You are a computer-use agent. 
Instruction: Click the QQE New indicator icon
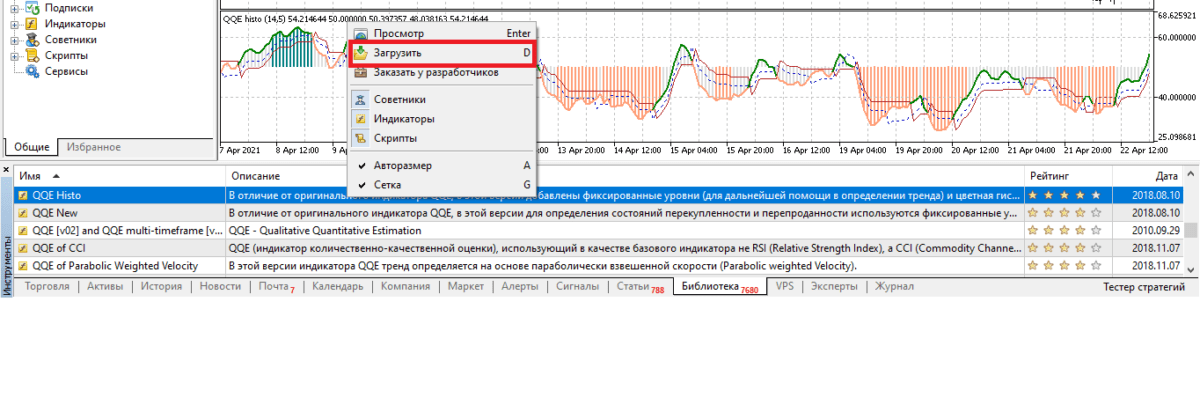pos(23,213)
